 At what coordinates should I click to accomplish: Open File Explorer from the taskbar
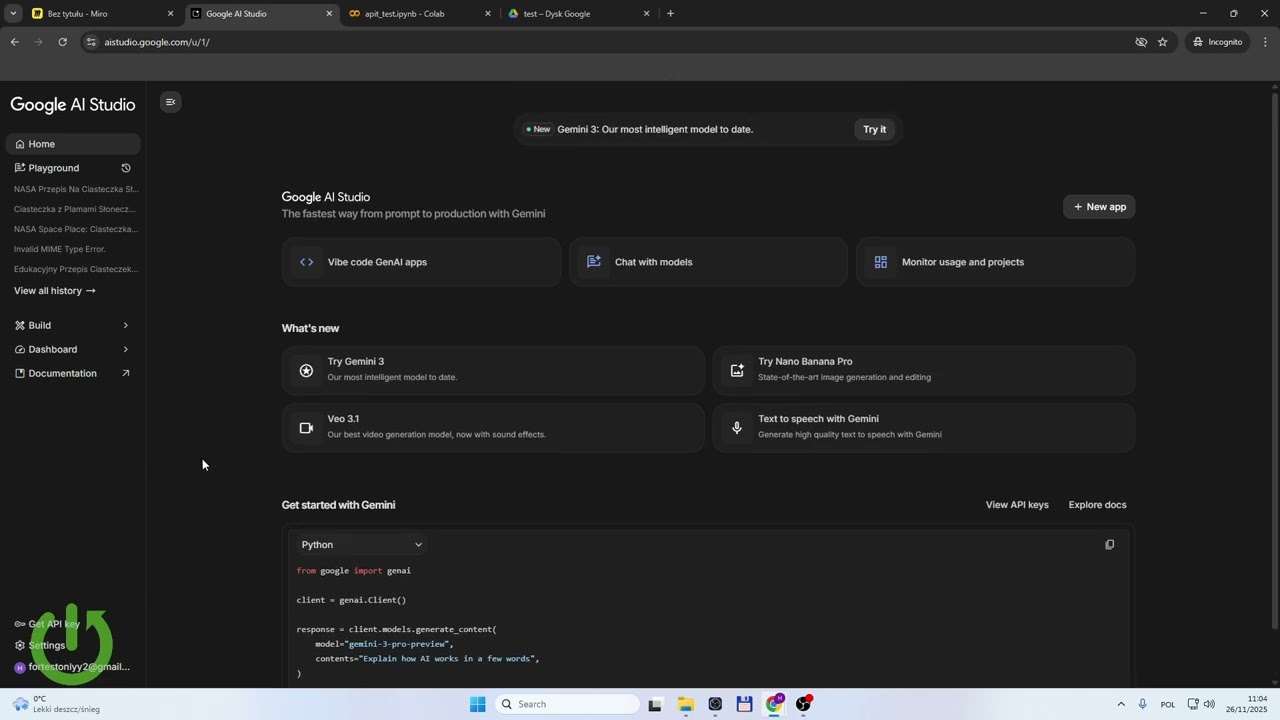685,704
